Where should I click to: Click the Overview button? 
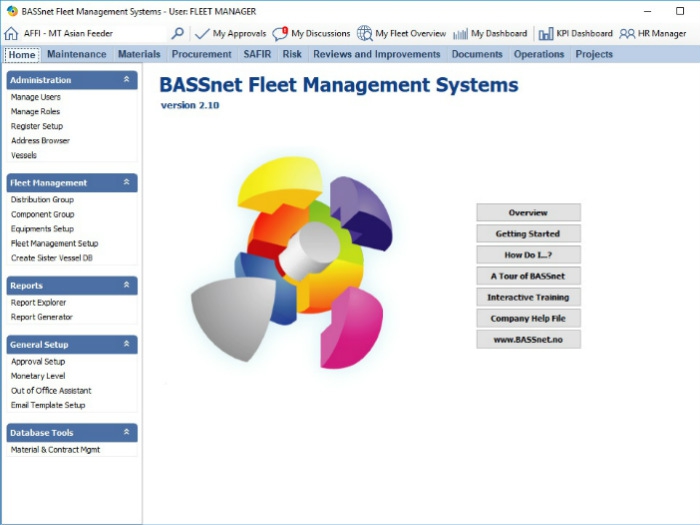click(529, 212)
